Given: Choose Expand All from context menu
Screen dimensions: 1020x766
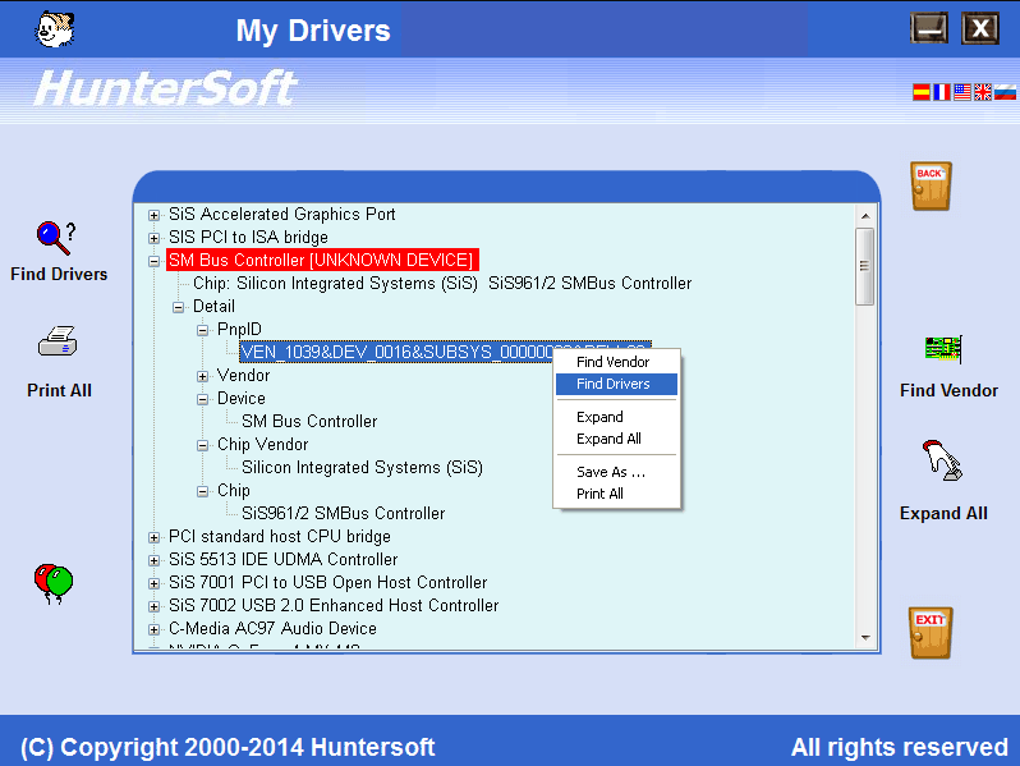Looking at the screenshot, I should [615, 439].
